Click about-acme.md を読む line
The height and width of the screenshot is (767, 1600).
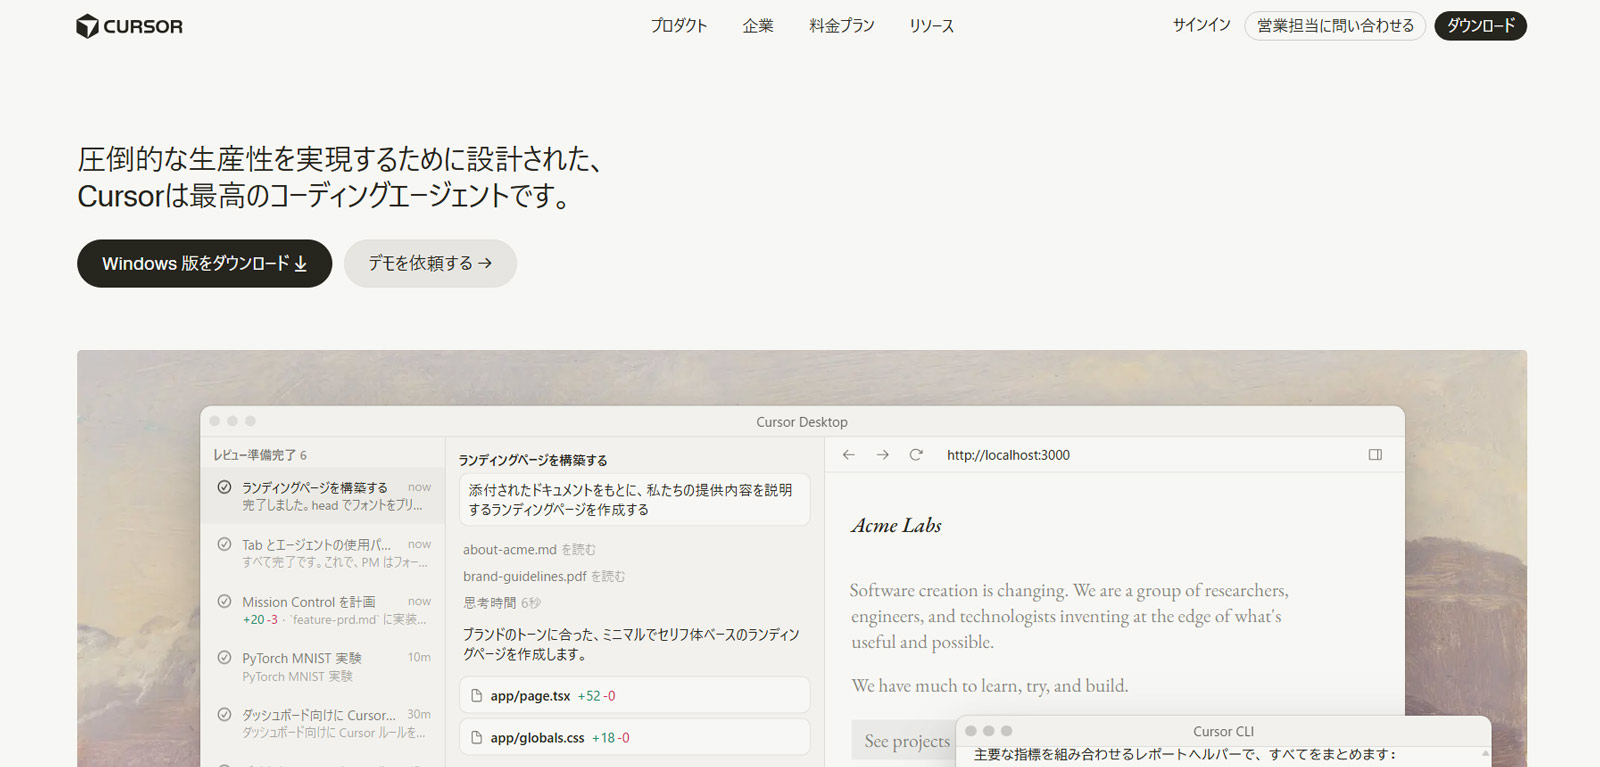point(529,549)
